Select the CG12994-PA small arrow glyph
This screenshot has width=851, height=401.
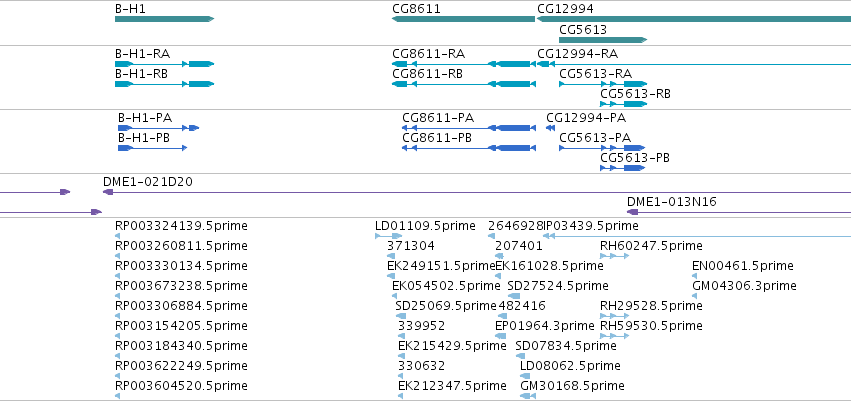tap(550, 128)
